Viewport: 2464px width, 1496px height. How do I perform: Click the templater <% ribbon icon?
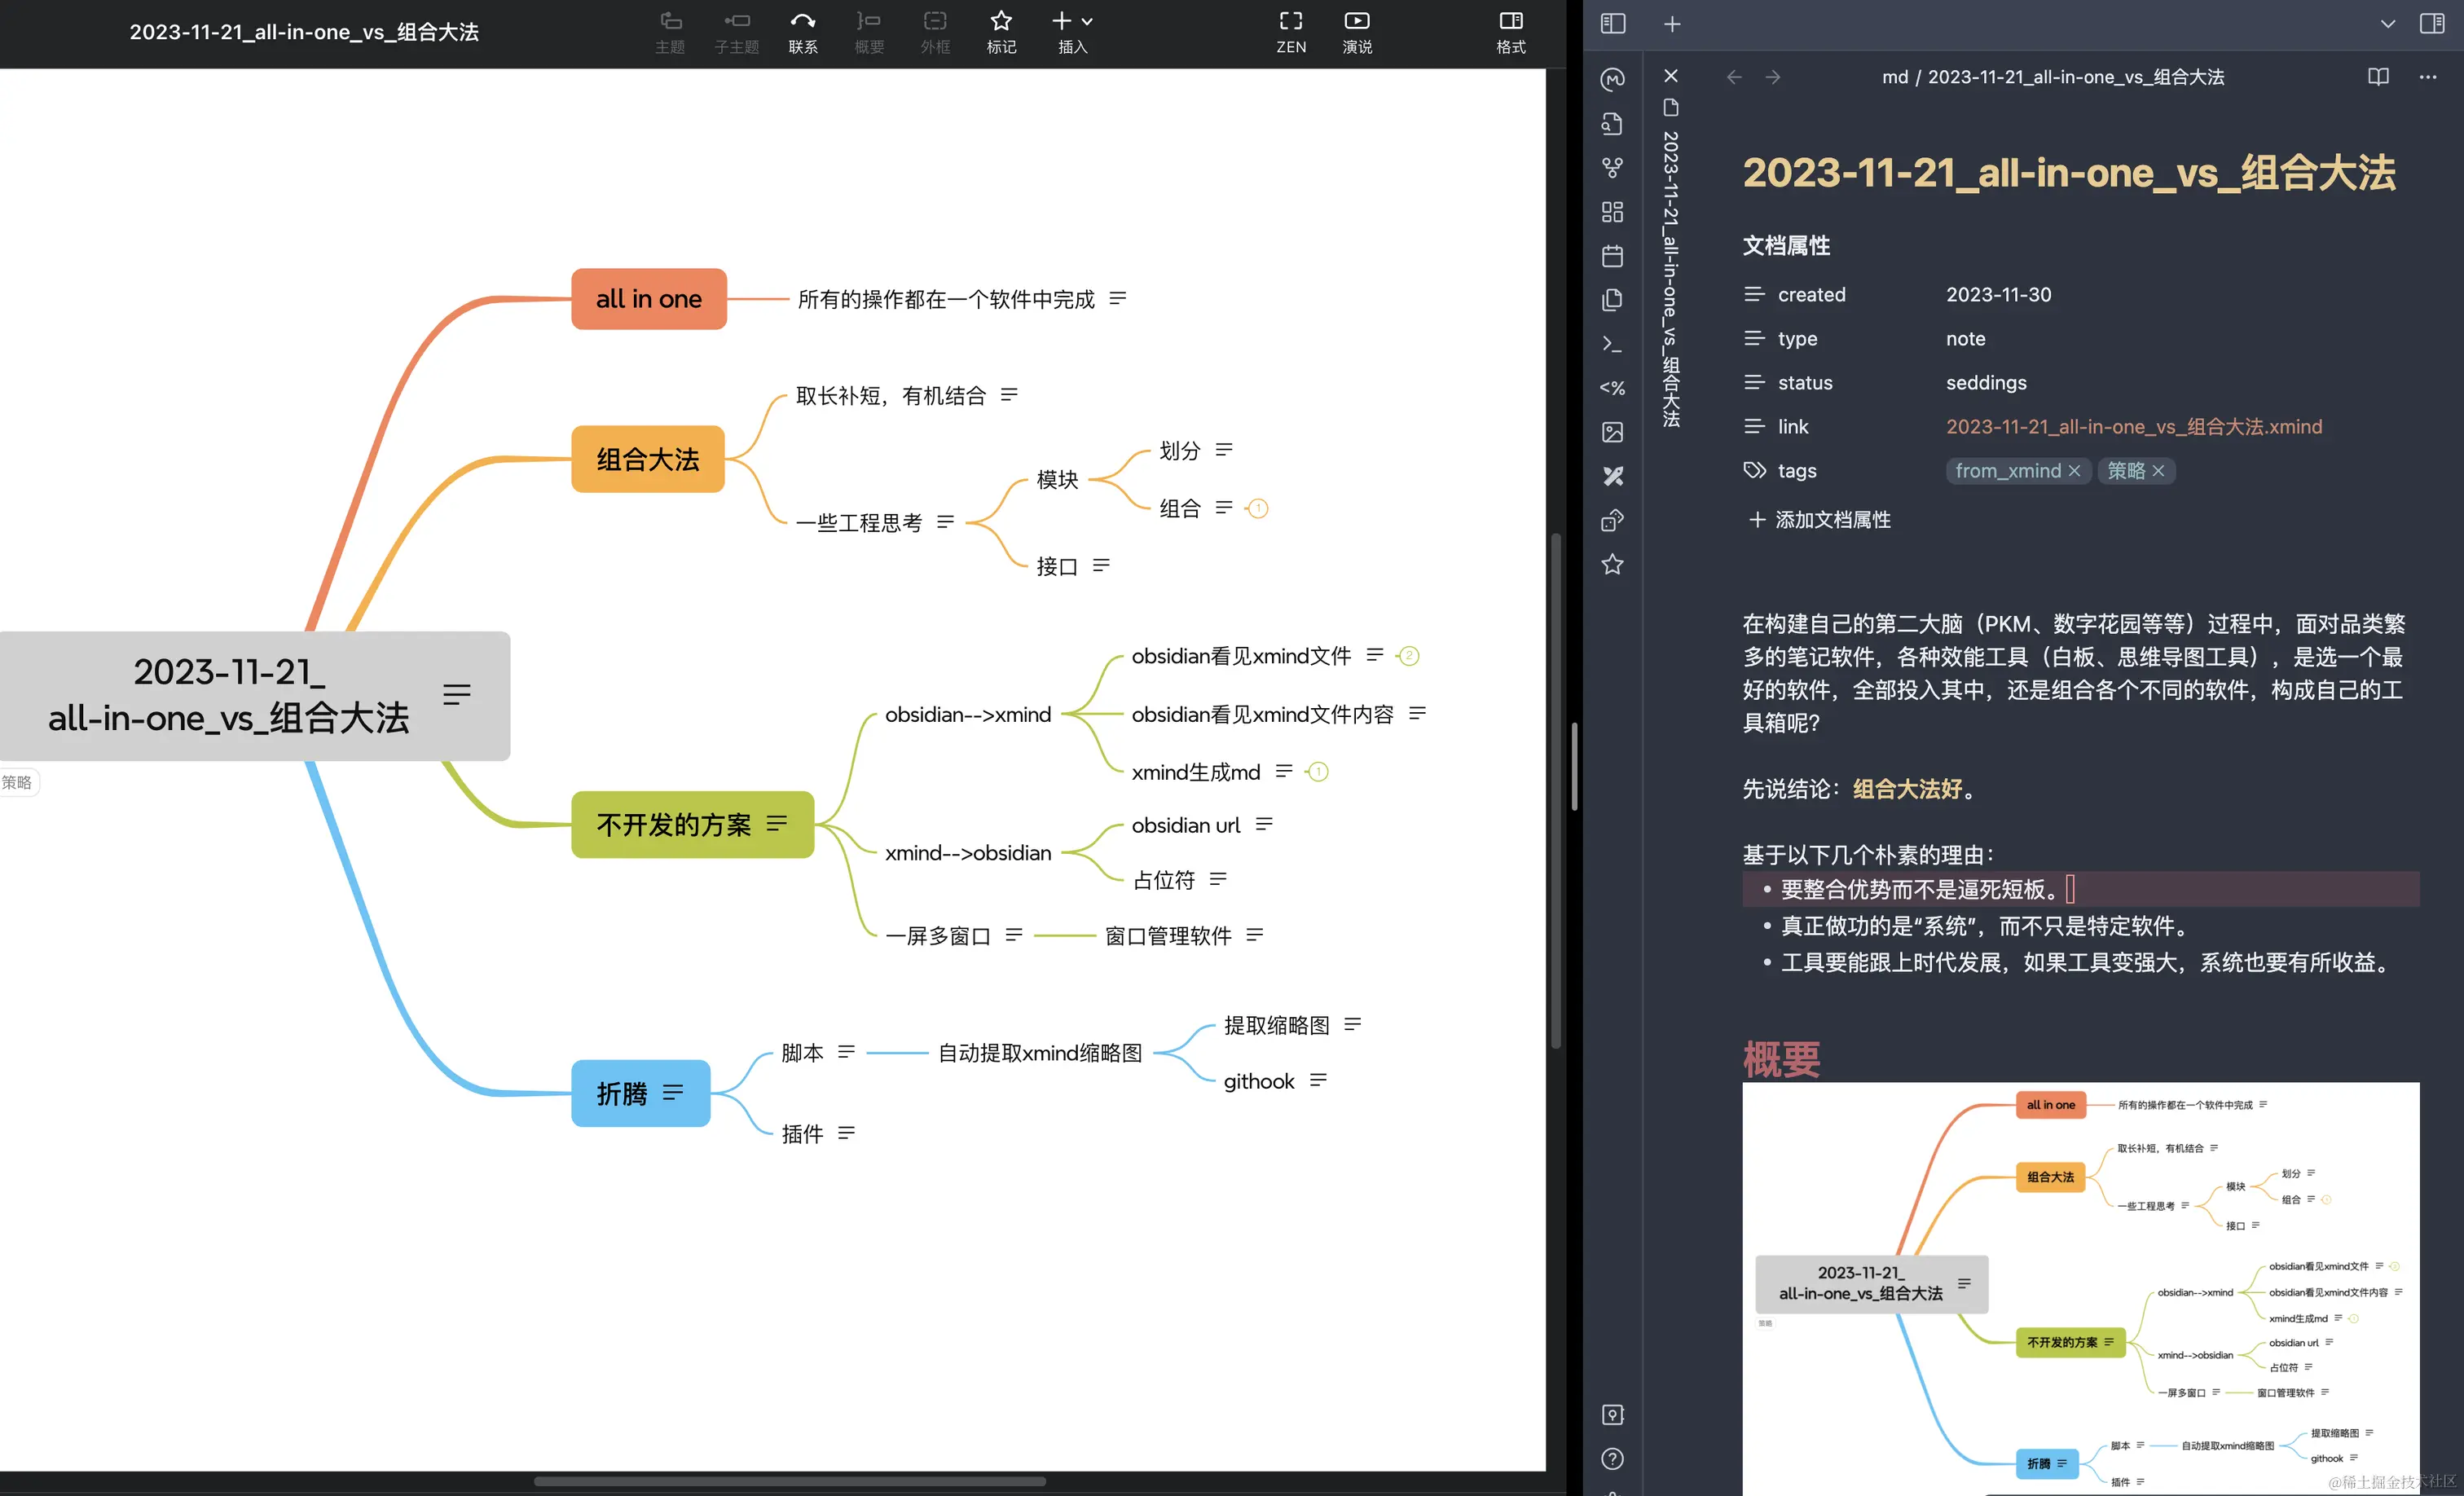pyautogui.click(x=1613, y=388)
